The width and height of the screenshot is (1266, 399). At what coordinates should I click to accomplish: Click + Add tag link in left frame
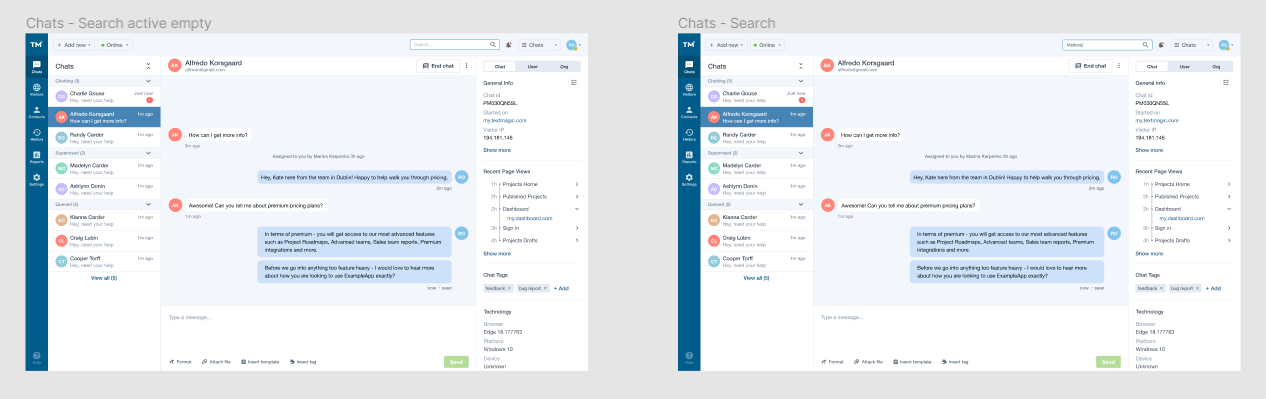coord(561,288)
